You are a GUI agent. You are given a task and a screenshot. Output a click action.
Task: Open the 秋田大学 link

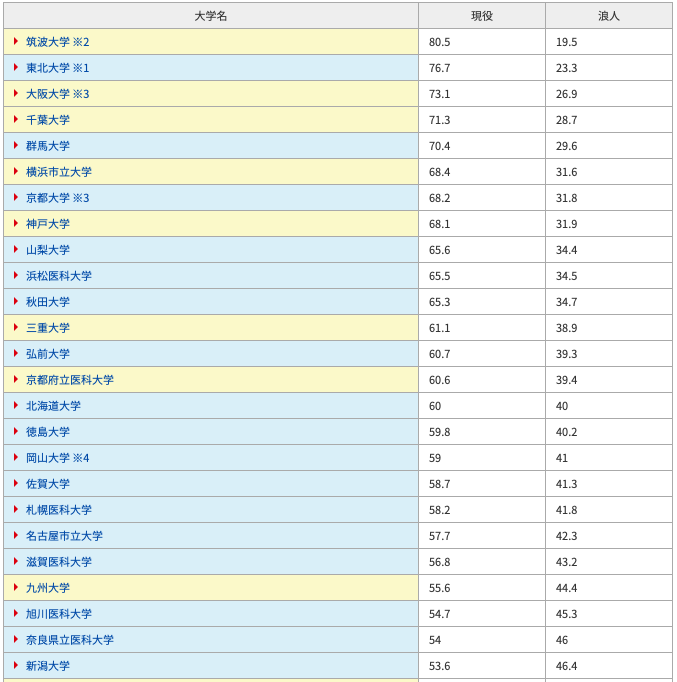point(48,302)
